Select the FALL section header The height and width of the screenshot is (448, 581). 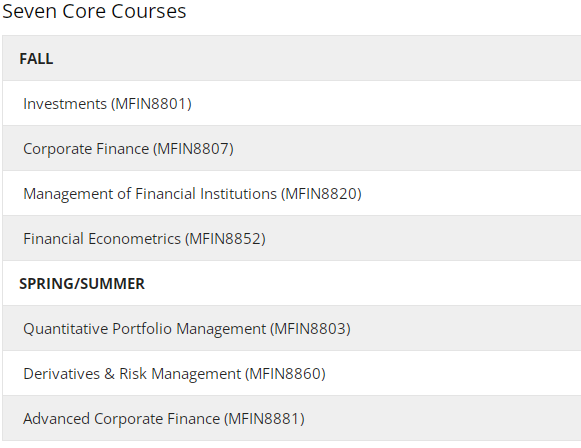click(x=292, y=58)
